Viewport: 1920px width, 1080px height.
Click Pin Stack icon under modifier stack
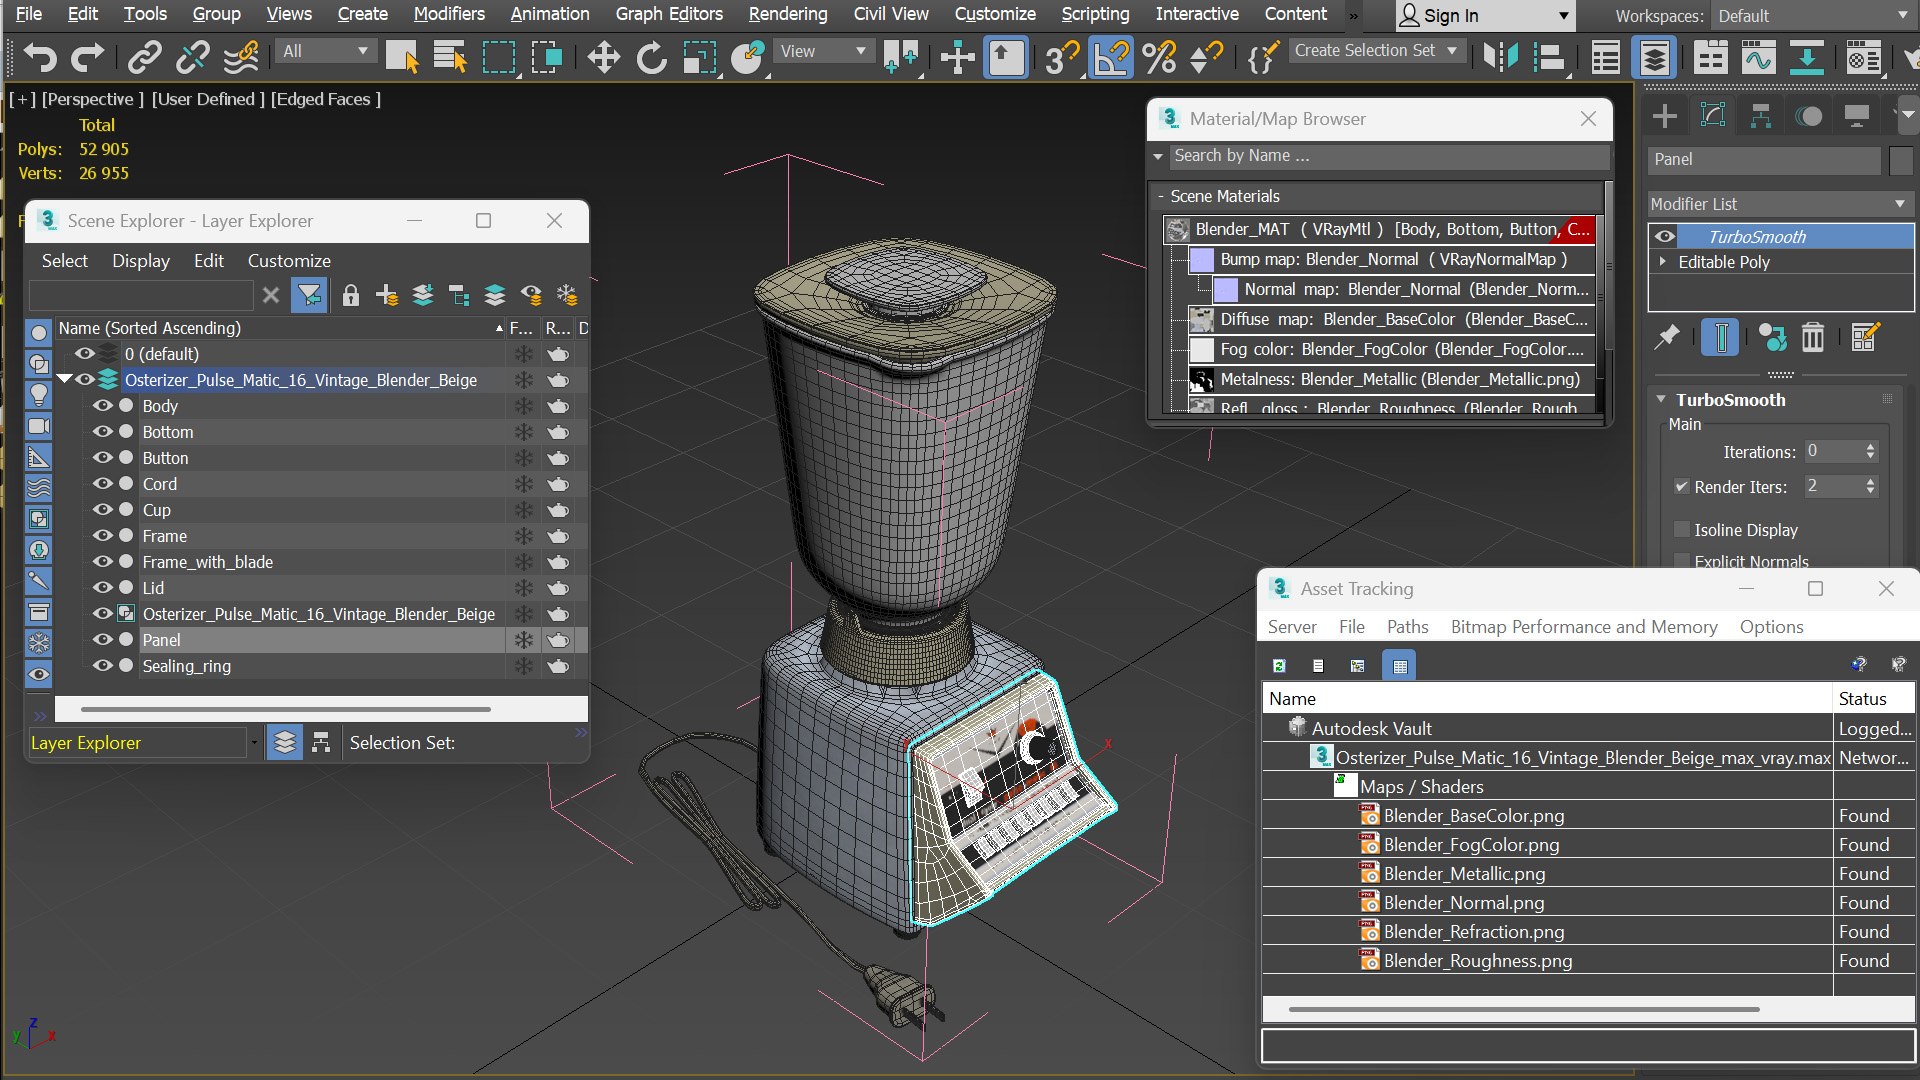click(1667, 338)
